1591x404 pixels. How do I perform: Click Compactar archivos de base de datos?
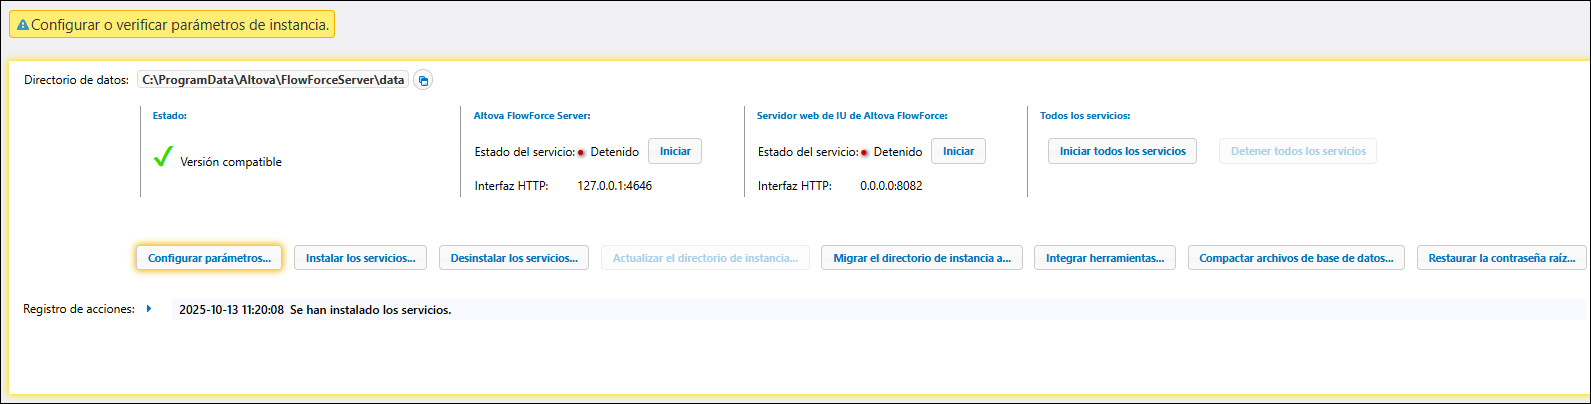(x=1296, y=258)
